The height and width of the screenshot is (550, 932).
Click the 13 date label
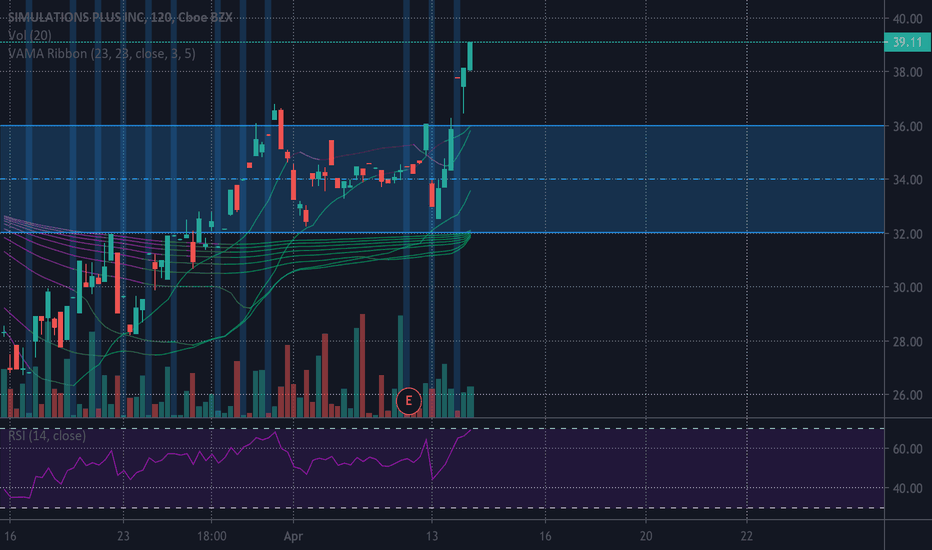coord(432,536)
